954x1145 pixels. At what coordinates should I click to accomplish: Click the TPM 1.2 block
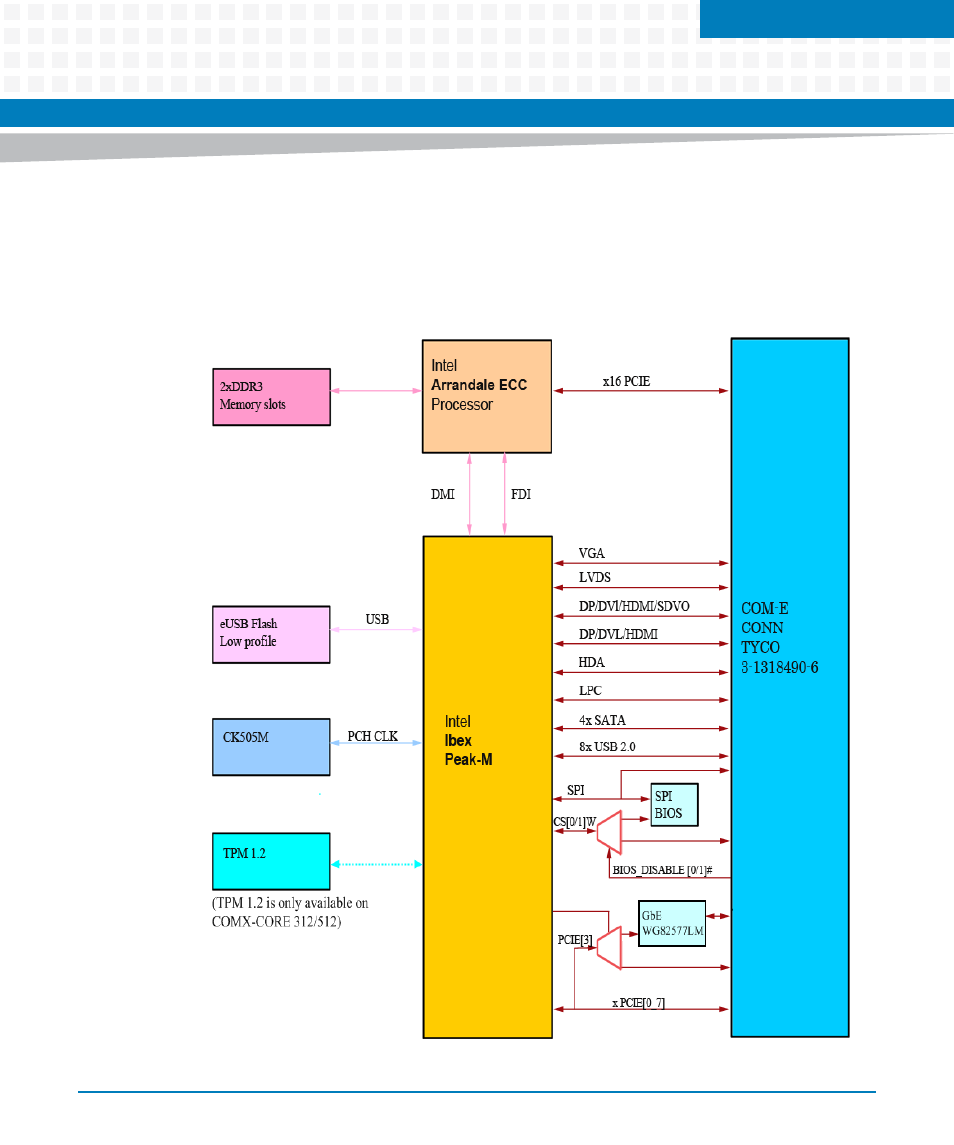pos(271,861)
